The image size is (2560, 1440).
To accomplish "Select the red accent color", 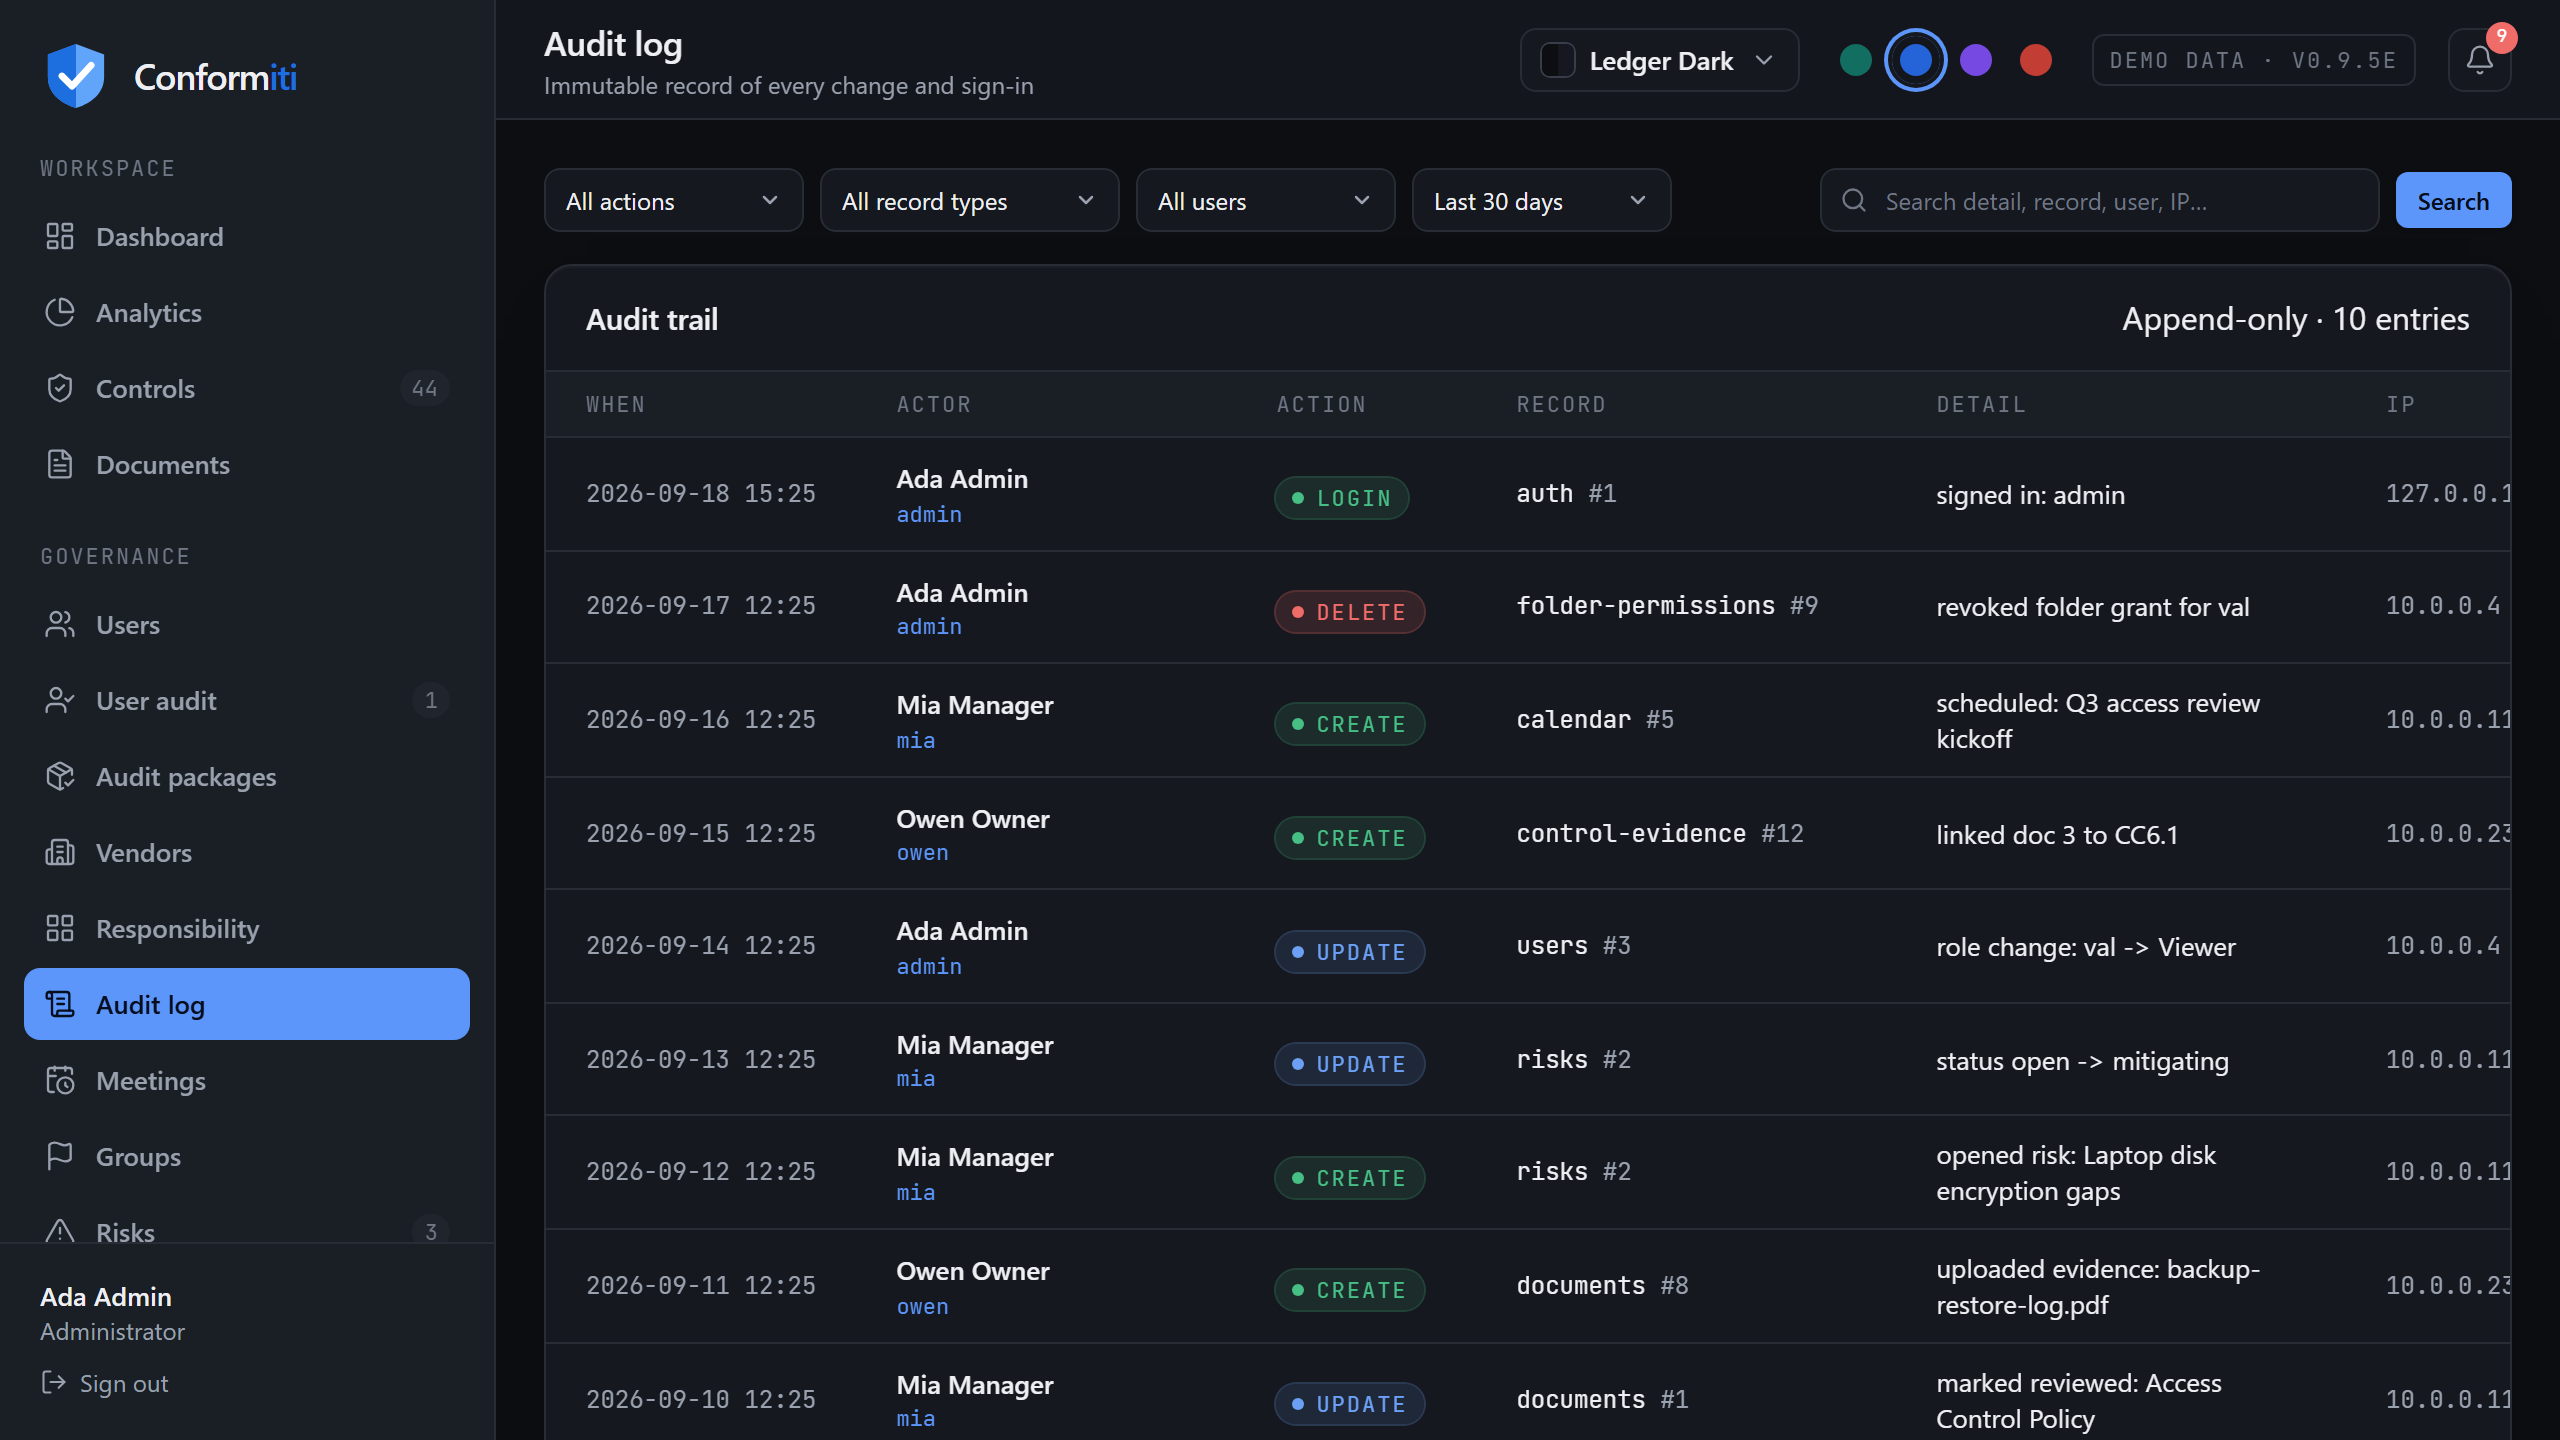I will [x=2035, y=60].
